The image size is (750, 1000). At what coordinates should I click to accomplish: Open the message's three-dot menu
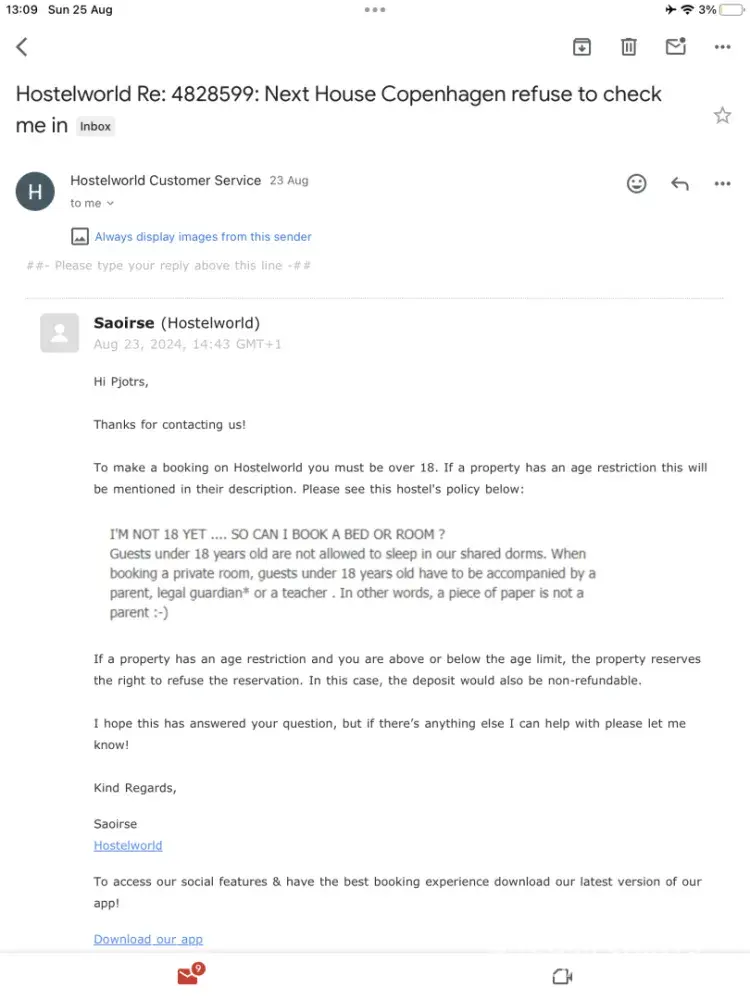coord(722,183)
